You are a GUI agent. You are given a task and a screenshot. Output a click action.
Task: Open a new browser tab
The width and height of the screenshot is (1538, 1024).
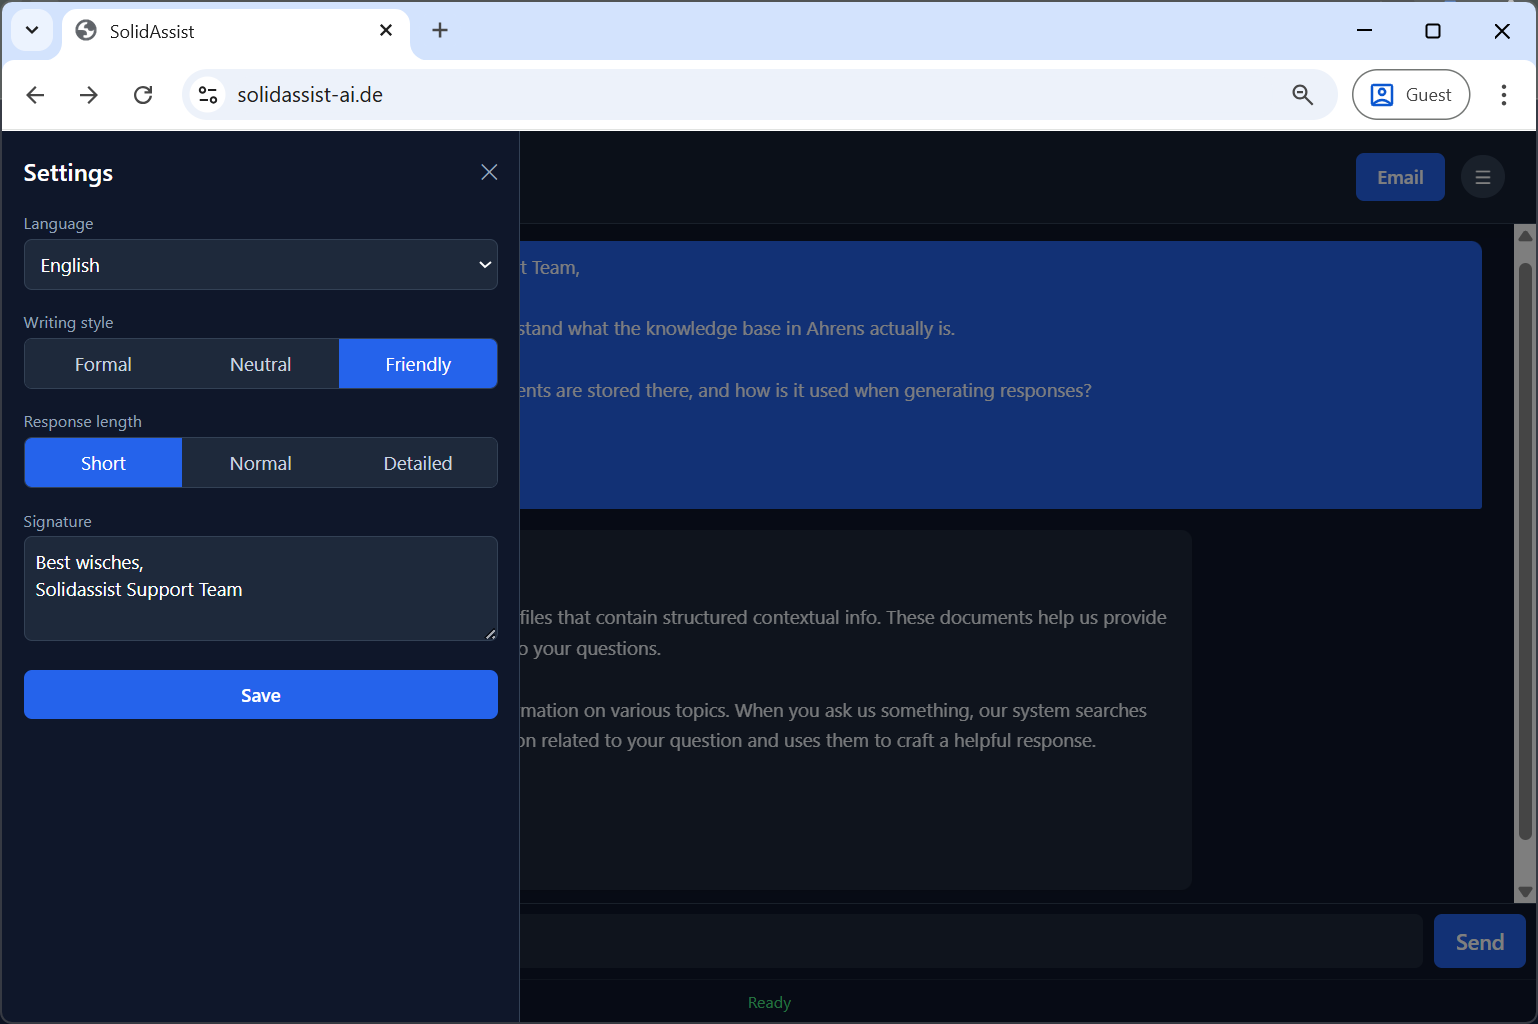coord(440,30)
